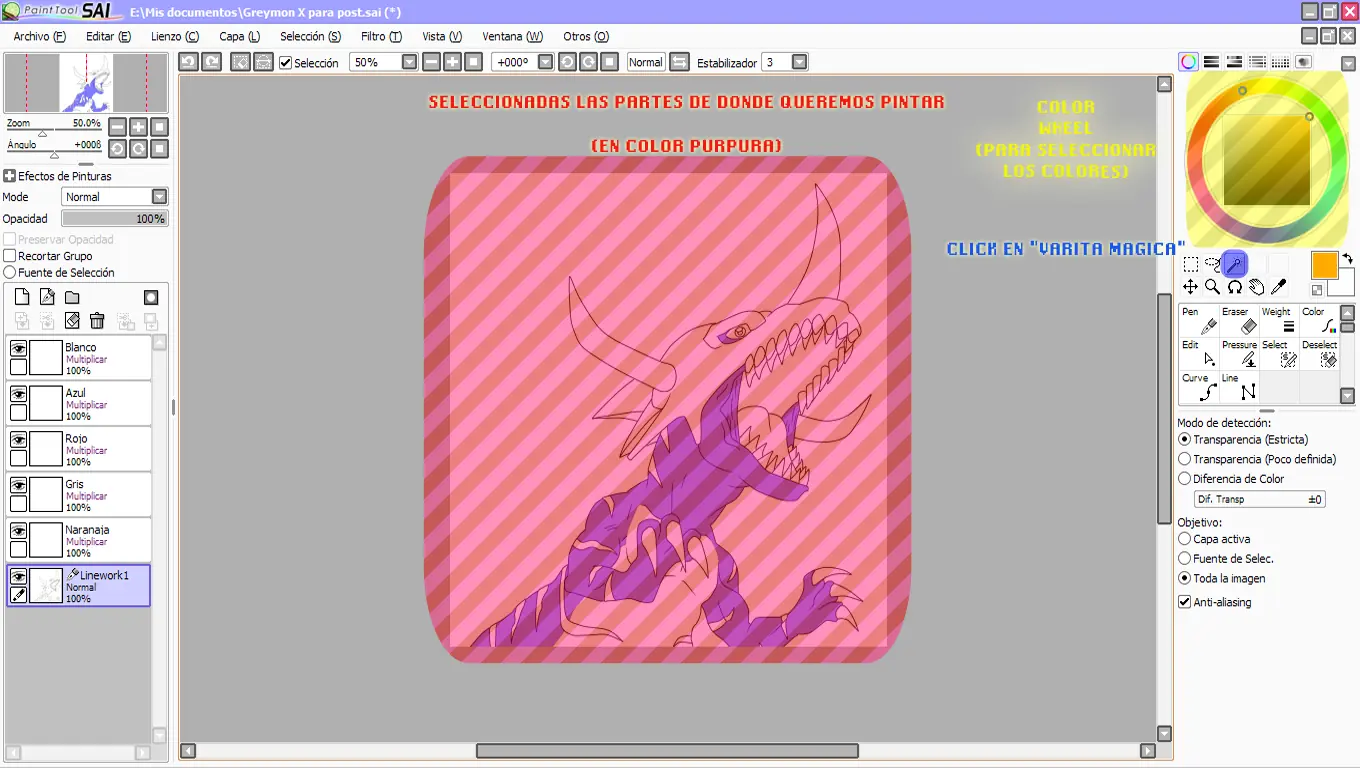The width and height of the screenshot is (1360, 768).
Task: Pick a shade in color wheel square
Action: (1266, 160)
